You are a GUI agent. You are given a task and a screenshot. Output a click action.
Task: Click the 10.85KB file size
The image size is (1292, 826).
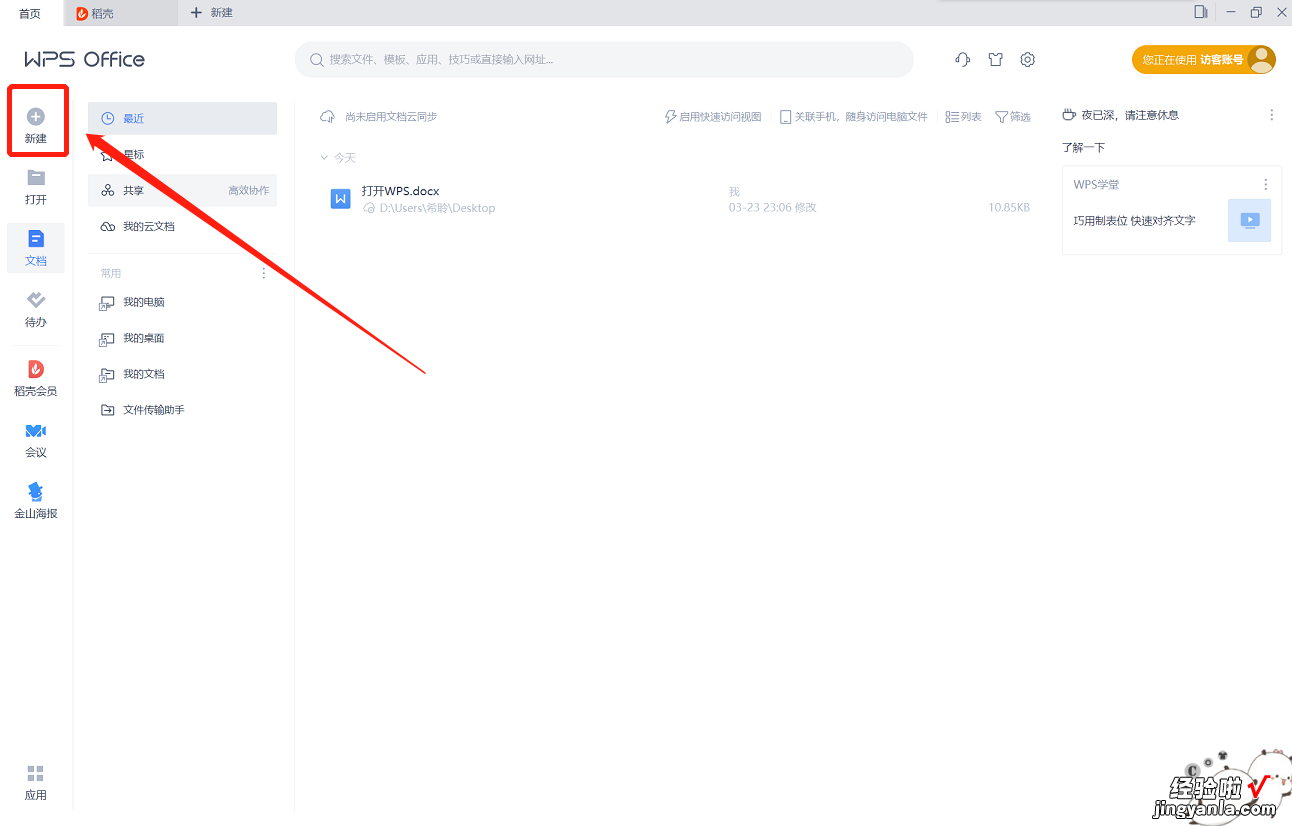pyautogui.click(x=1009, y=207)
